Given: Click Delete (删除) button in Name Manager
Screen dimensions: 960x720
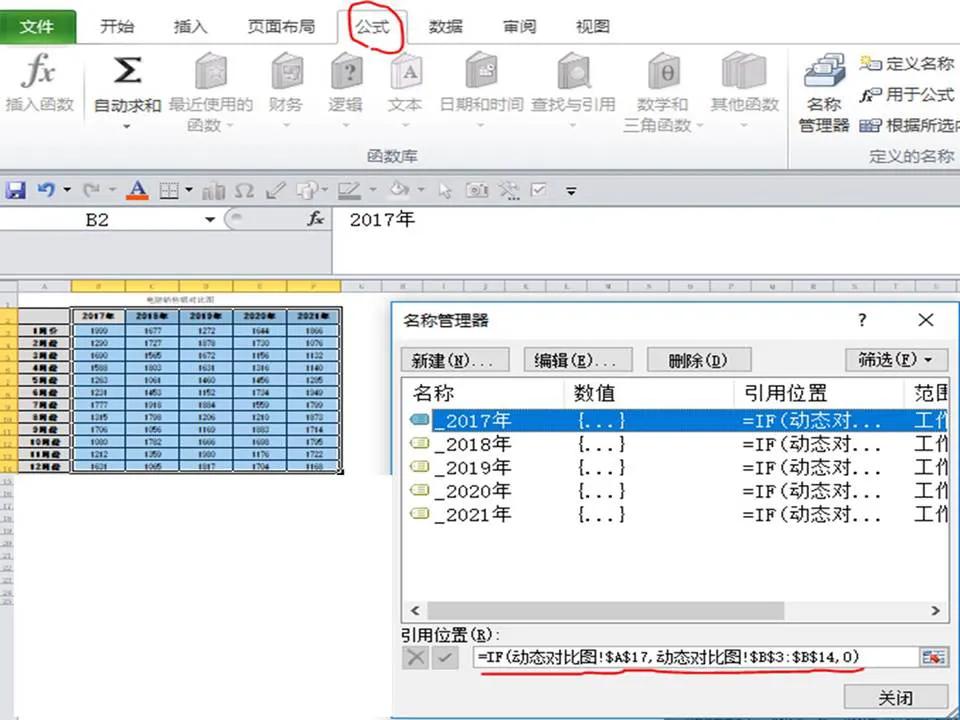Looking at the screenshot, I should pyautogui.click(x=699, y=360).
